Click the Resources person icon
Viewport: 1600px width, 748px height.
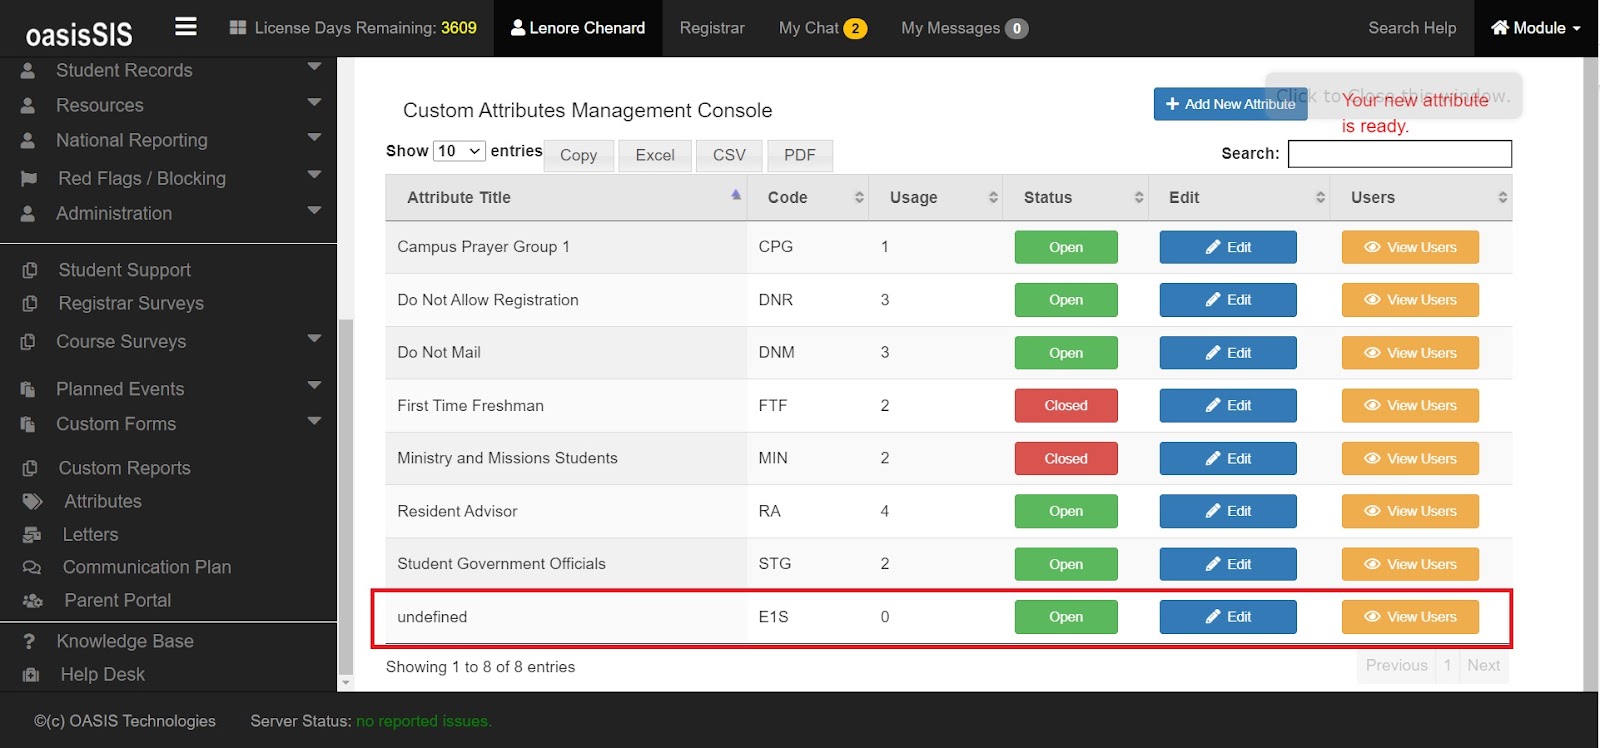tap(28, 106)
